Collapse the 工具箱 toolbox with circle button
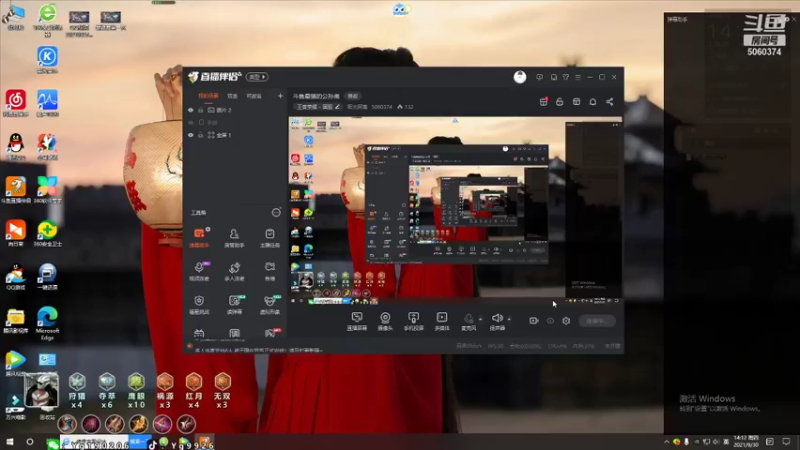This screenshot has height=450, width=800. (276, 212)
